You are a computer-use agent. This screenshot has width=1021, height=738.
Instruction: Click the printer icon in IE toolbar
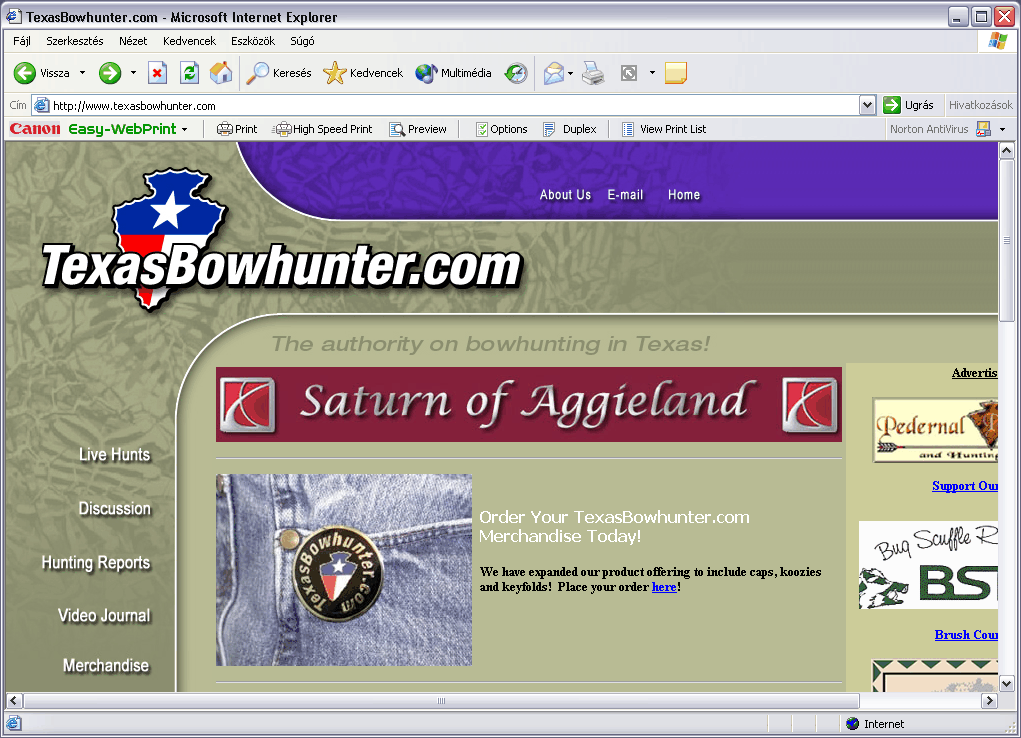coord(593,73)
